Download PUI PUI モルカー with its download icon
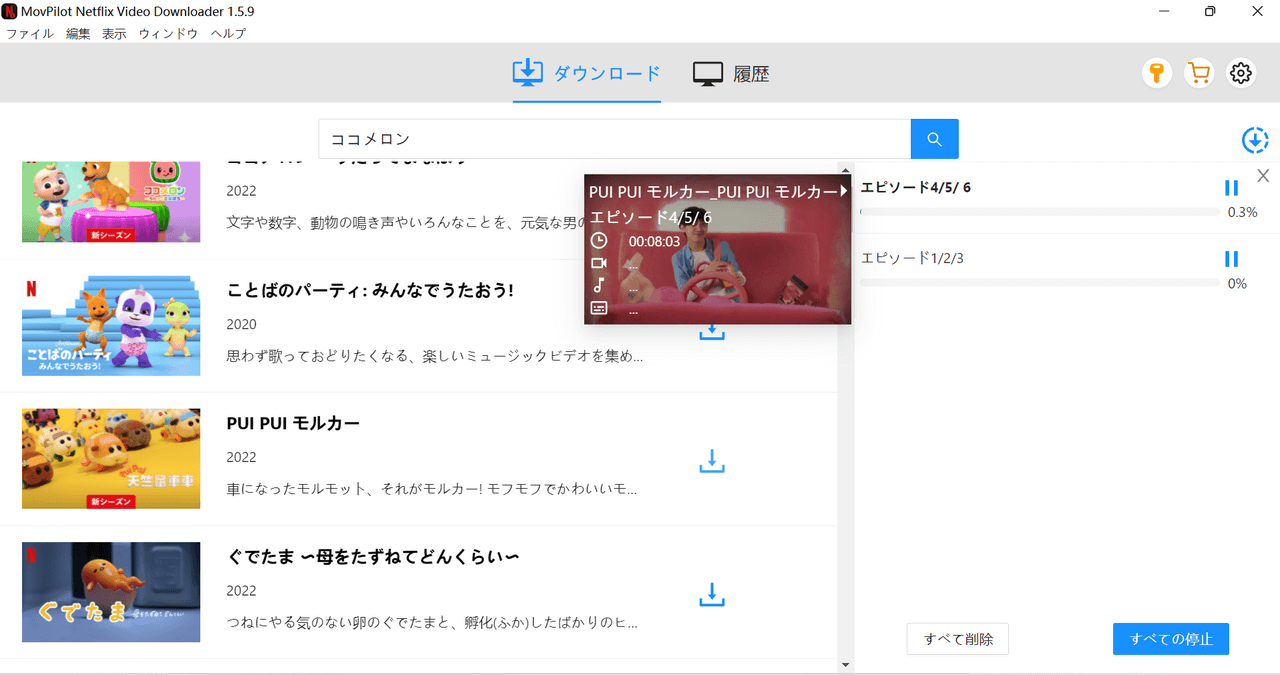The image size is (1280, 675). 711,461
